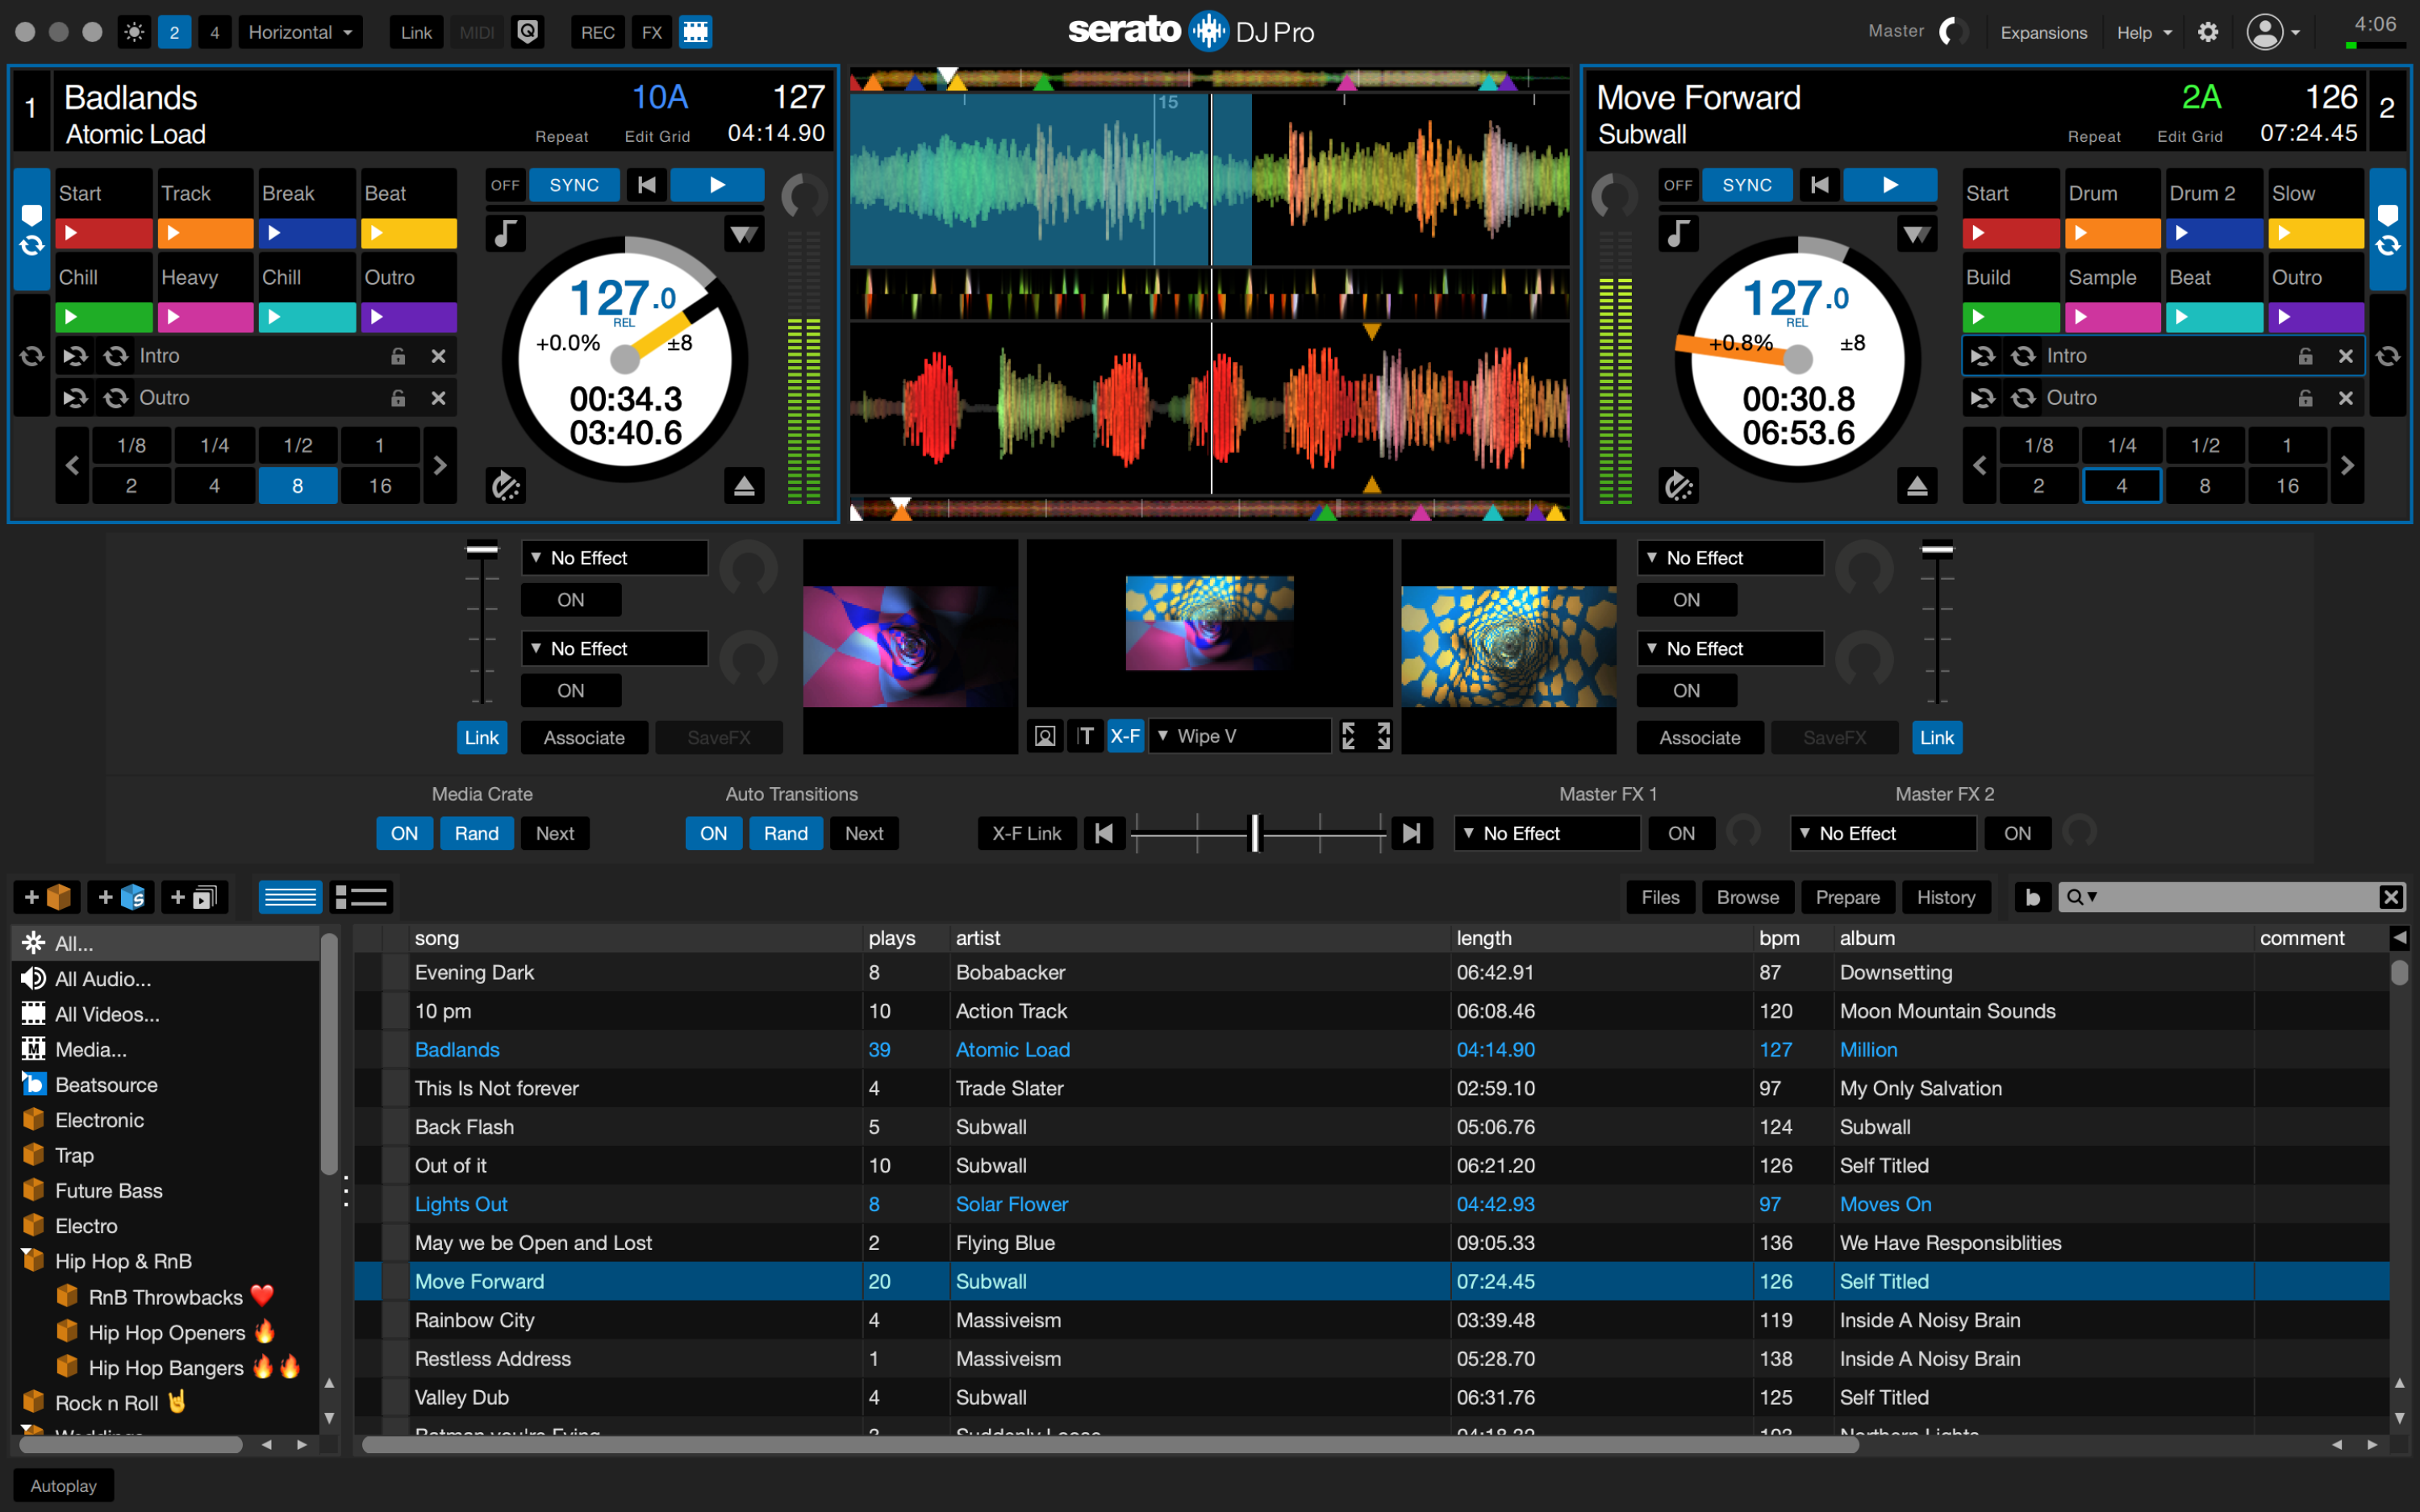The image size is (2420, 1512).
Task: Click deck 1 censor/slip edit icon
Action: 505,486
